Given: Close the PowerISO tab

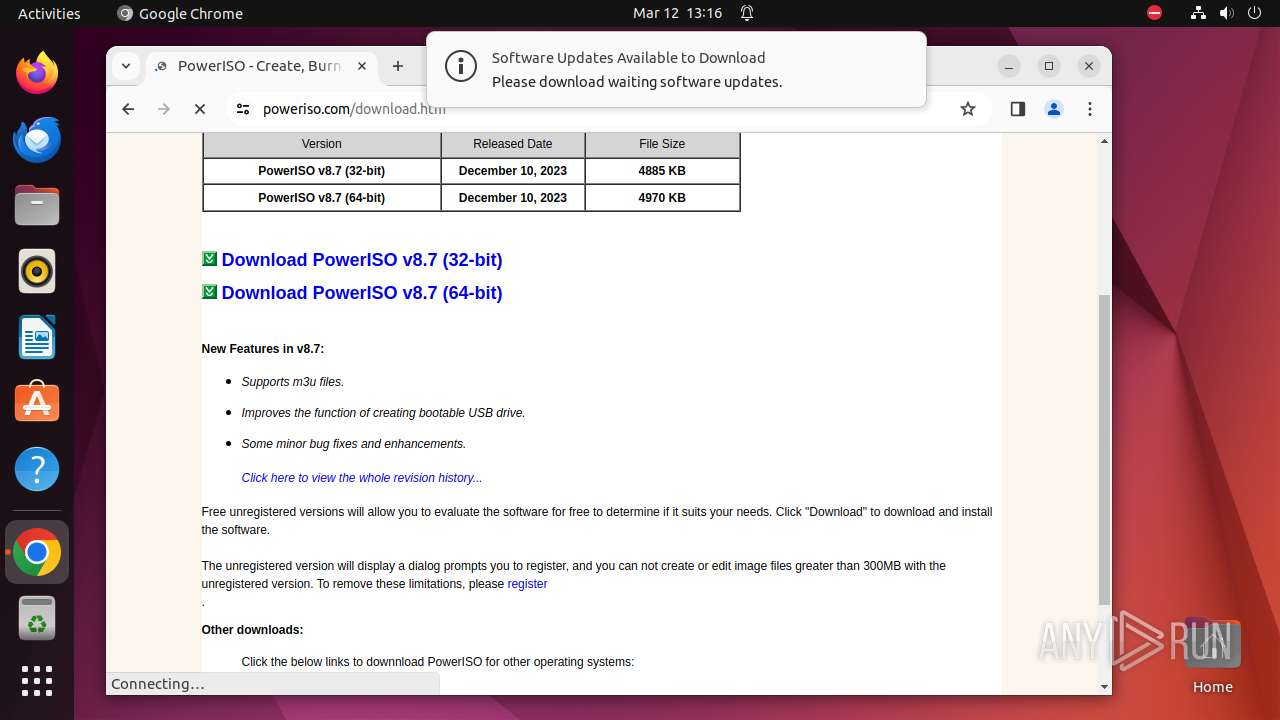Looking at the screenshot, I should coord(362,66).
